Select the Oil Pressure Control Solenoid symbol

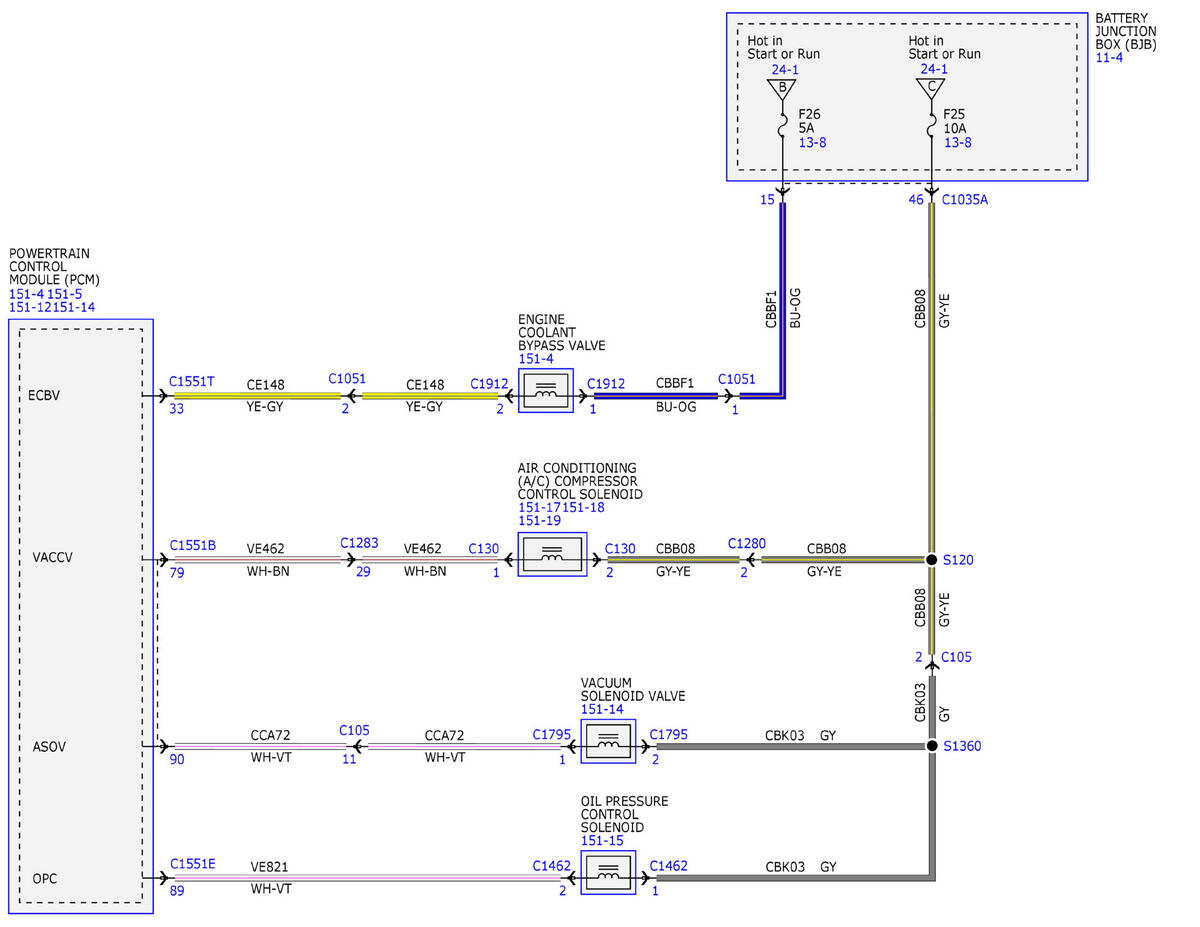click(x=609, y=873)
